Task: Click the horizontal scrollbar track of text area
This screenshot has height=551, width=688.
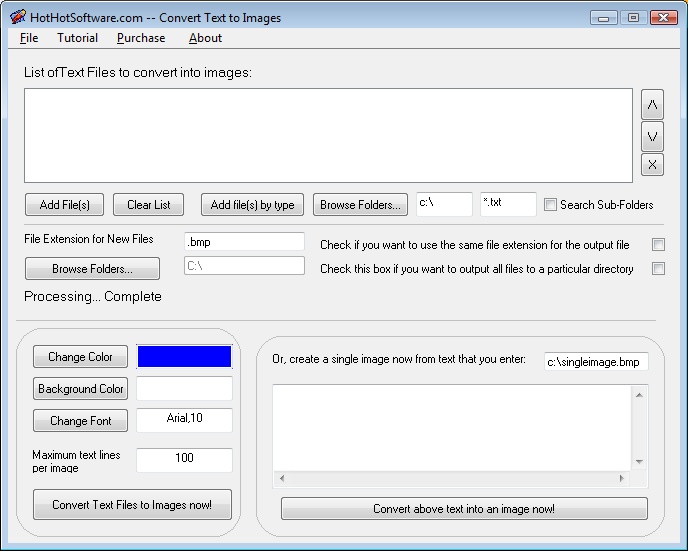Action: [452, 478]
